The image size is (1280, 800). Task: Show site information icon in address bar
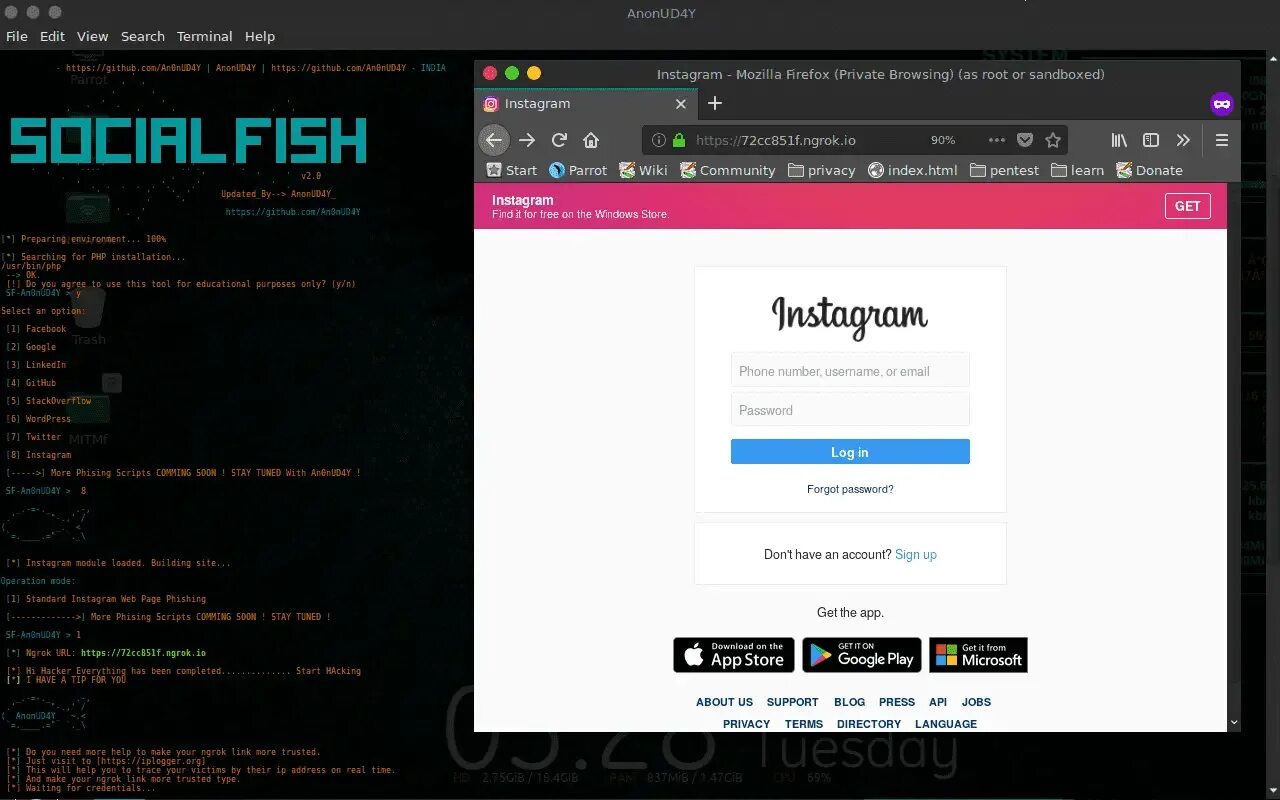pyautogui.click(x=659, y=141)
